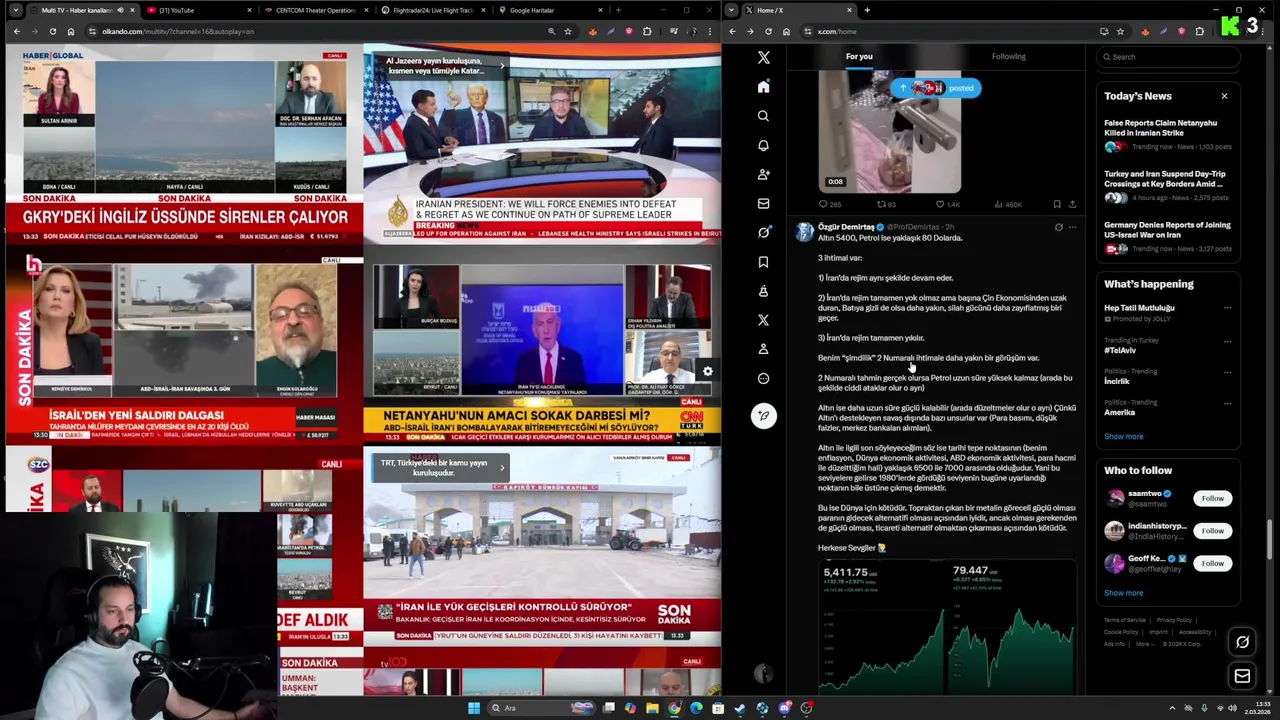Open X Home from the sidebar

(763, 87)
